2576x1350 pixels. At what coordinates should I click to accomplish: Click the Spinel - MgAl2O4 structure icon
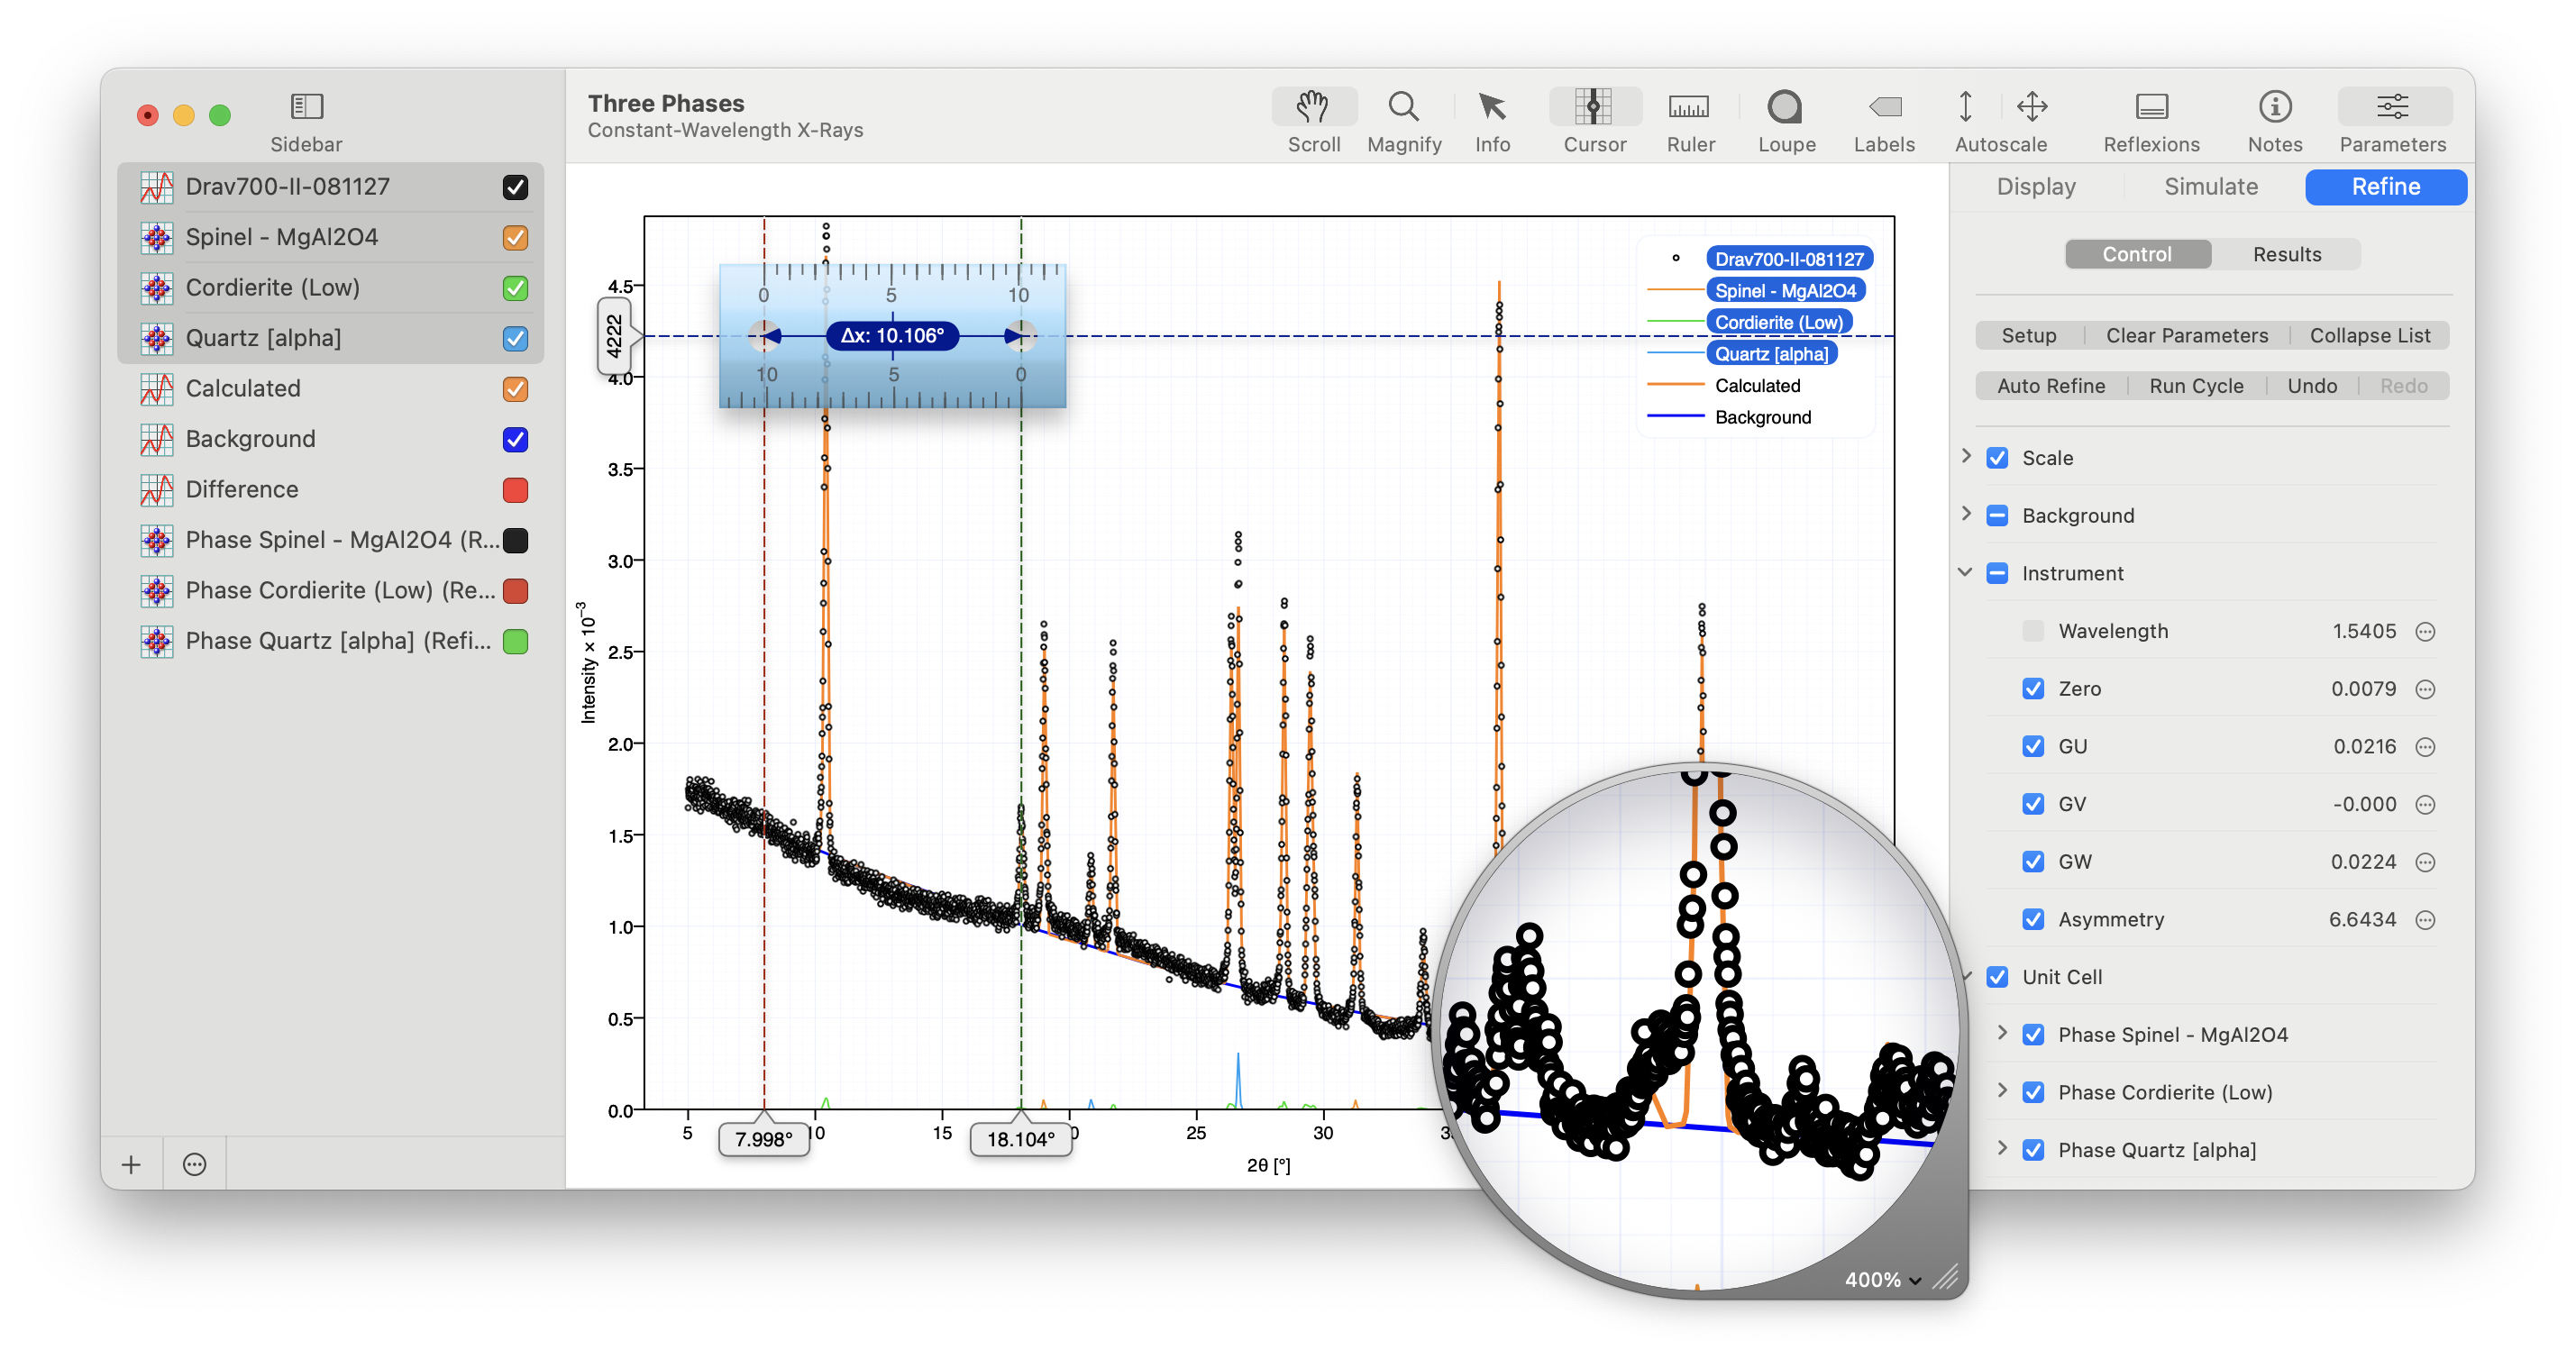click(x=156, y=237)
